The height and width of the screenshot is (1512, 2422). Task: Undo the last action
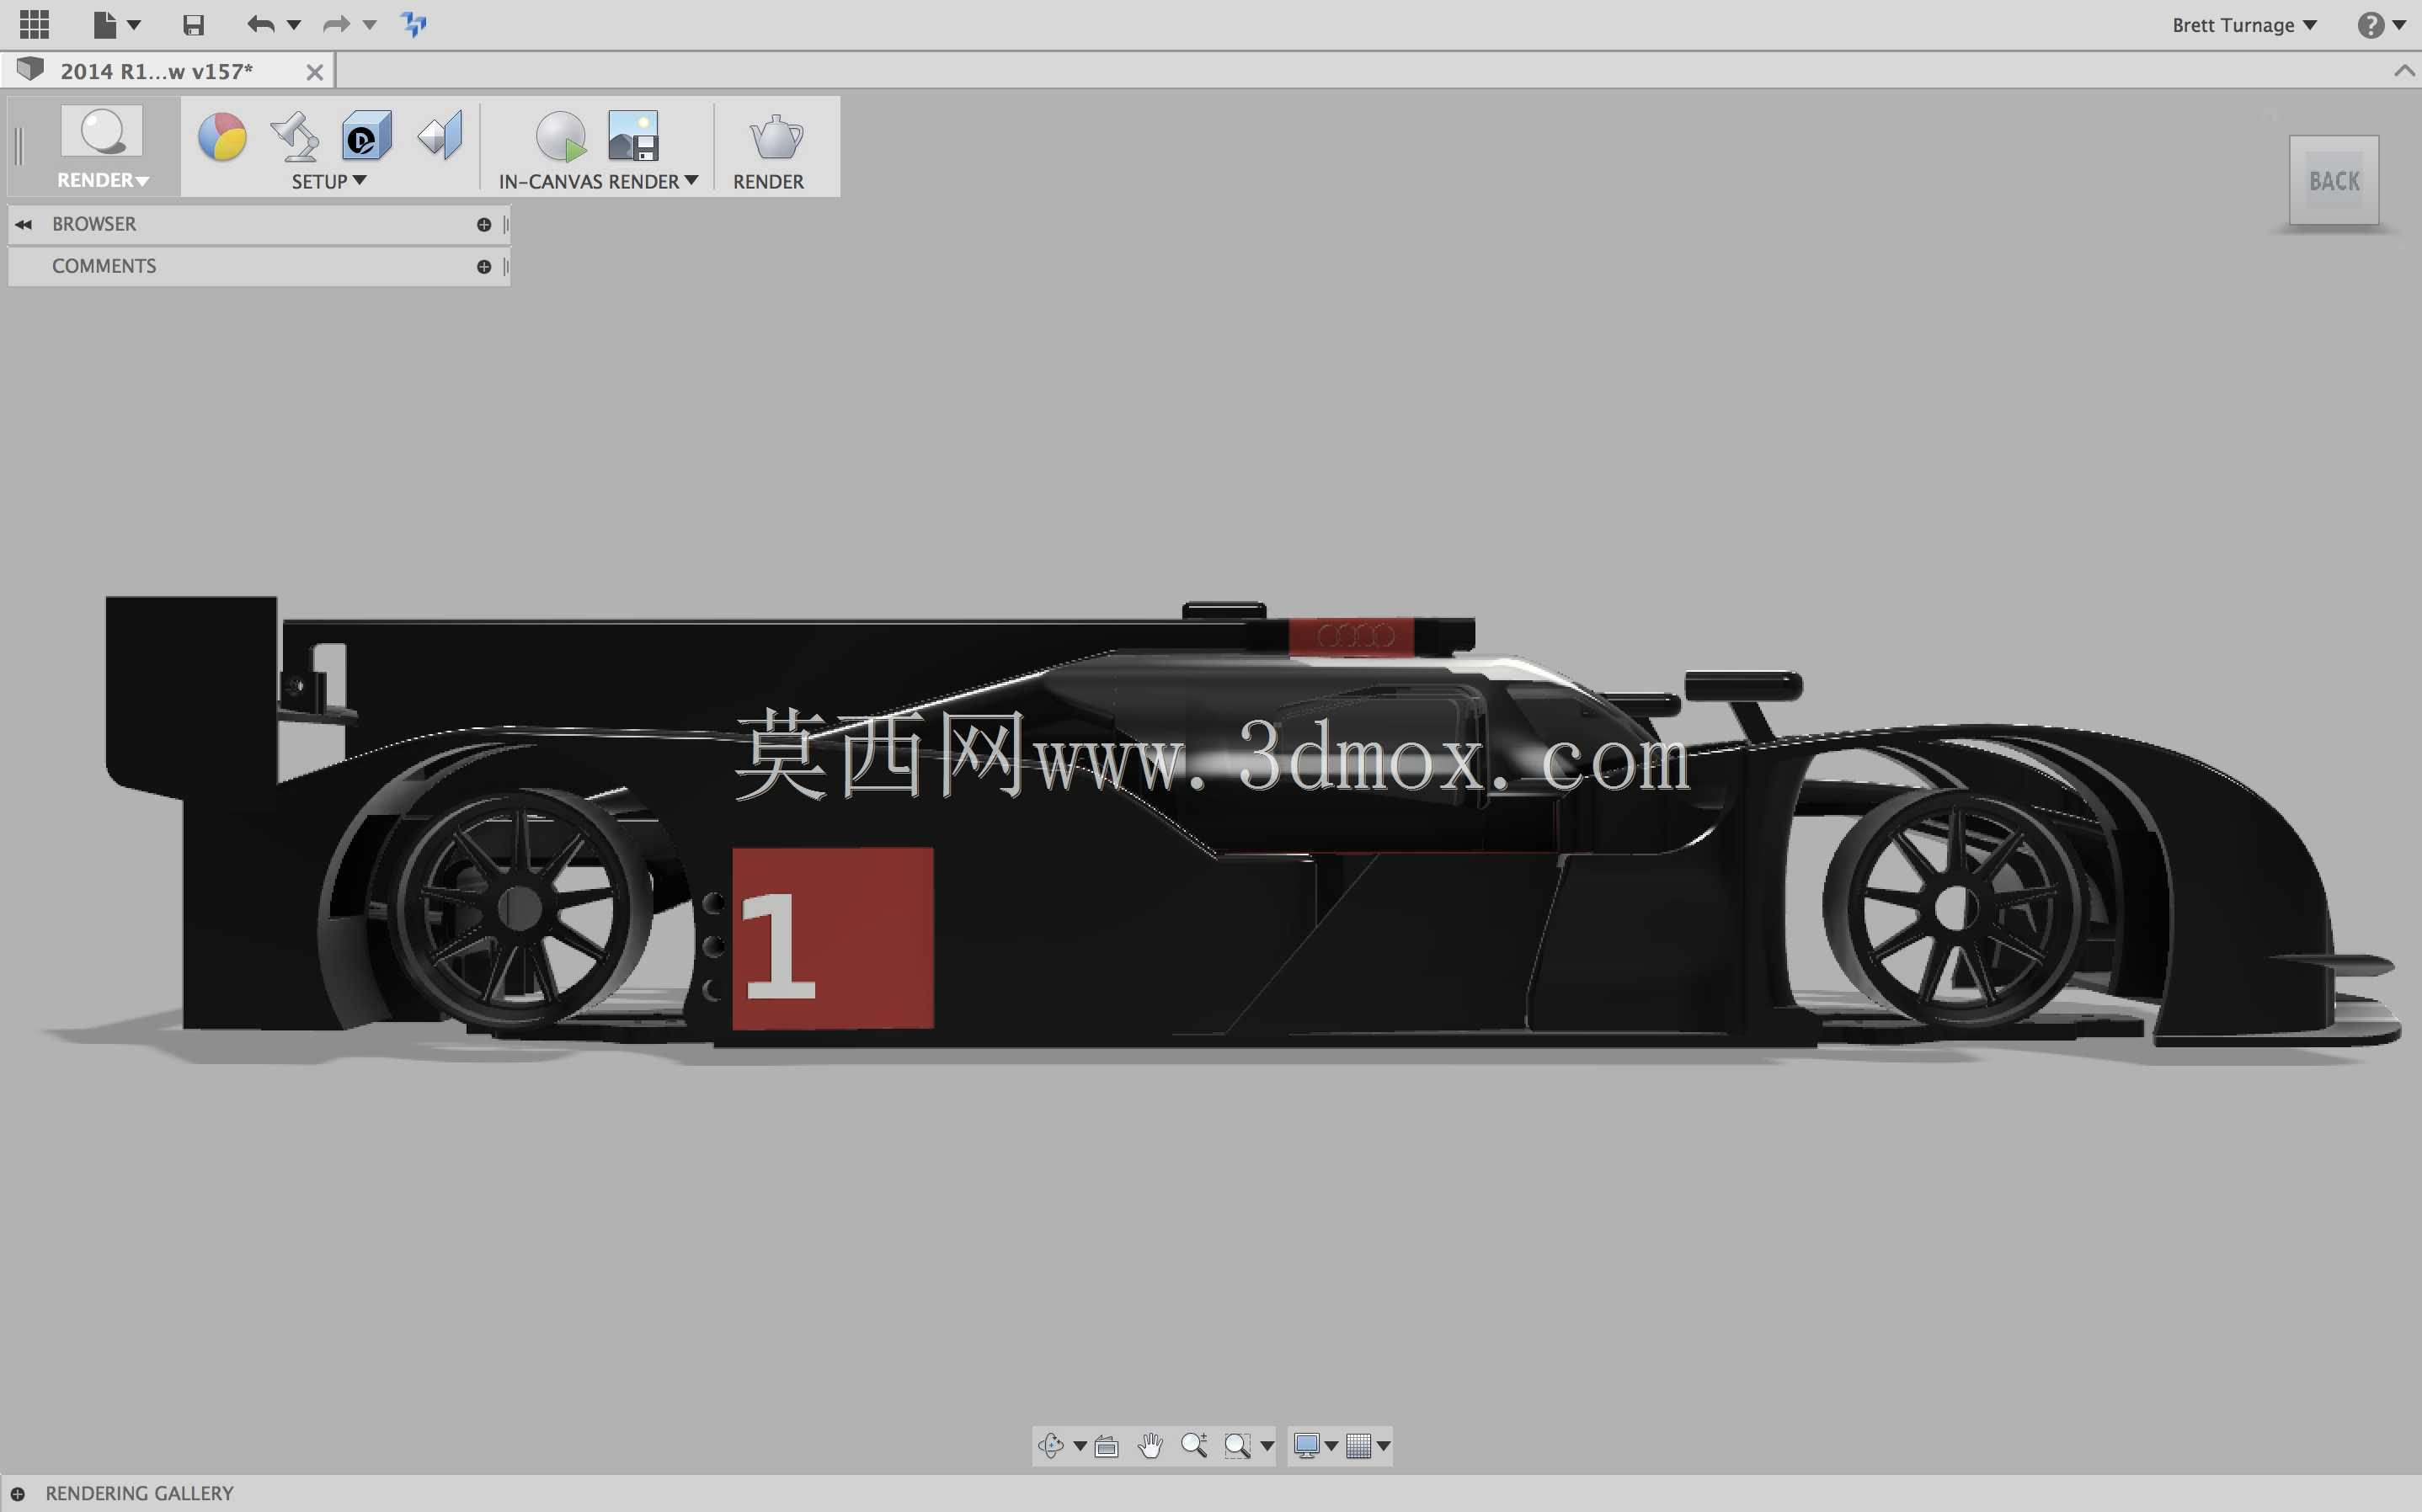[260, 24]
